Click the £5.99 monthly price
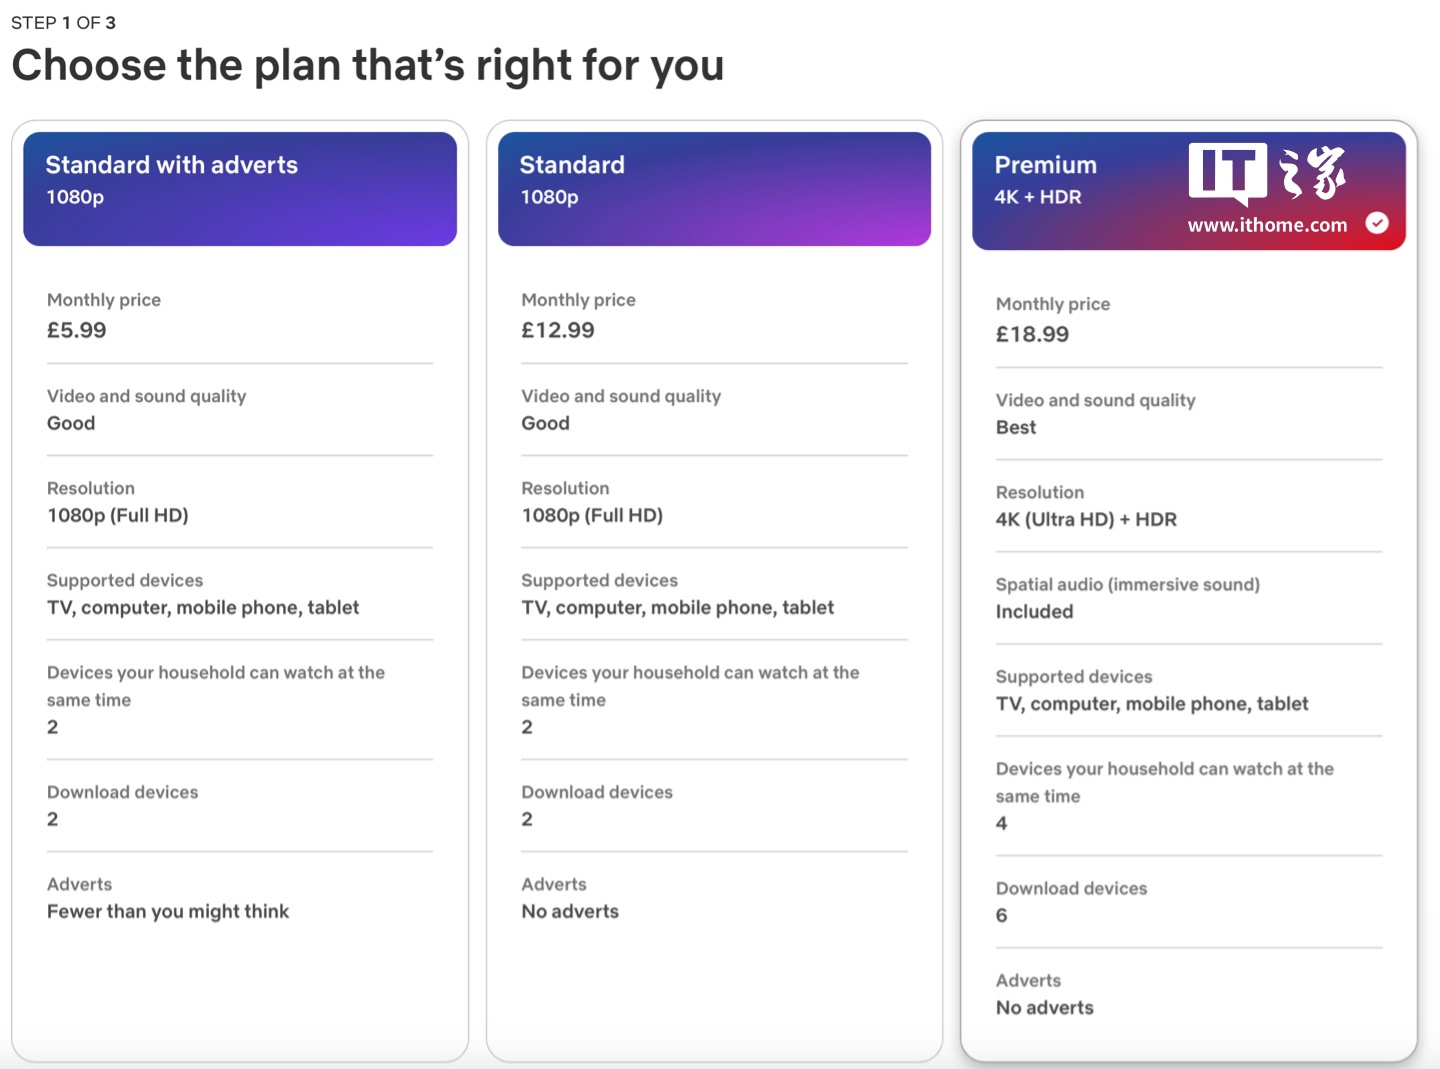This screenshot has width=1440, height=1069. [77, 330]
